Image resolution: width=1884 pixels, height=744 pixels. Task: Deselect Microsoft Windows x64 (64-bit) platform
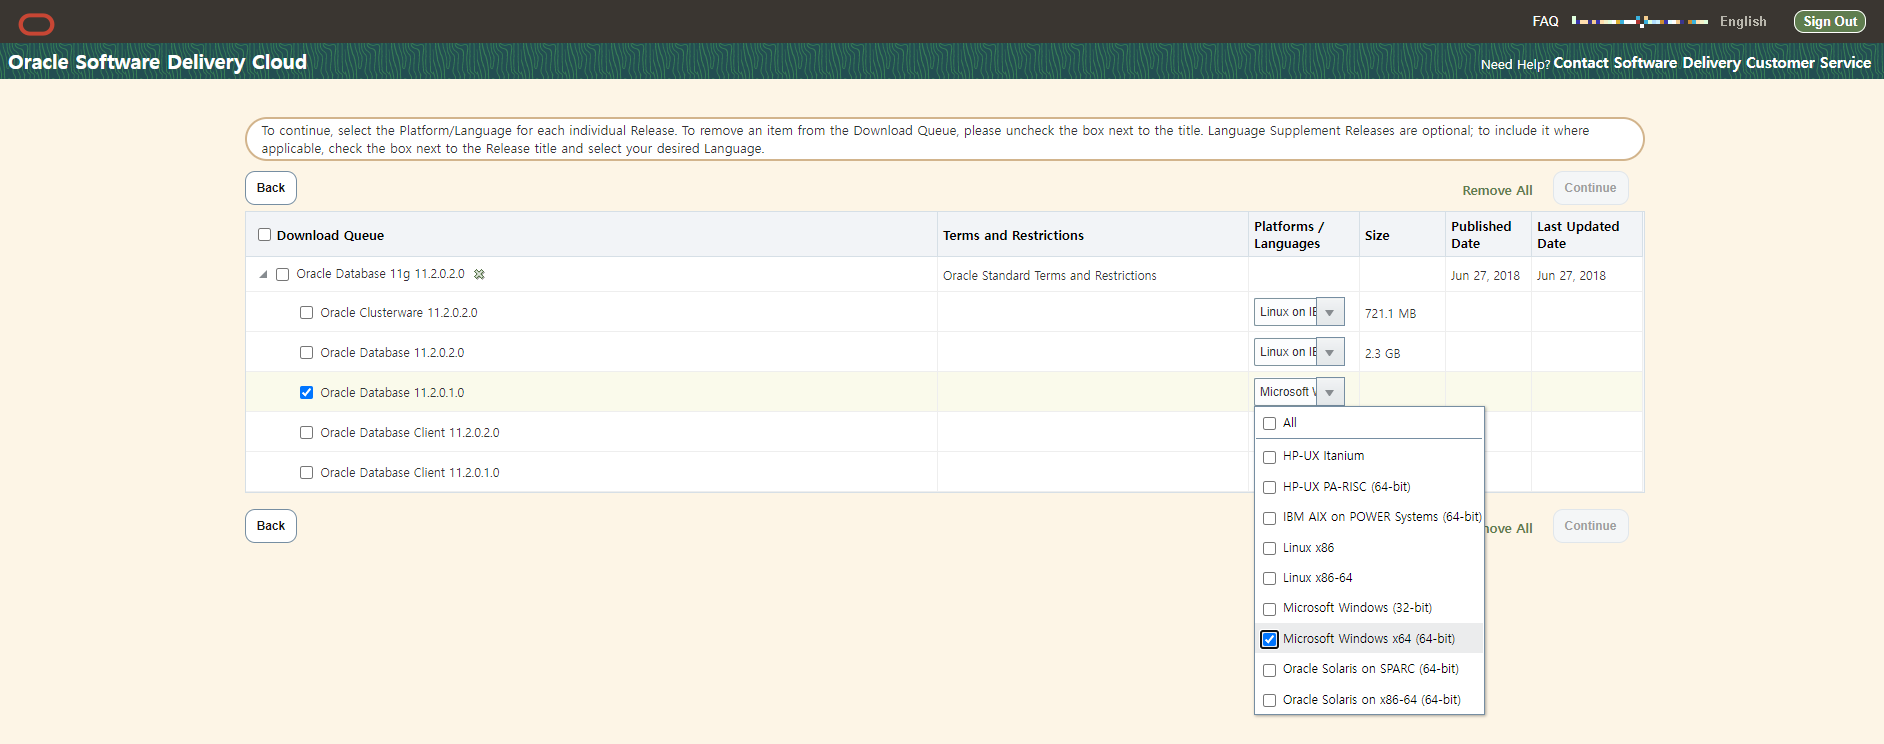coord(1270,640)
